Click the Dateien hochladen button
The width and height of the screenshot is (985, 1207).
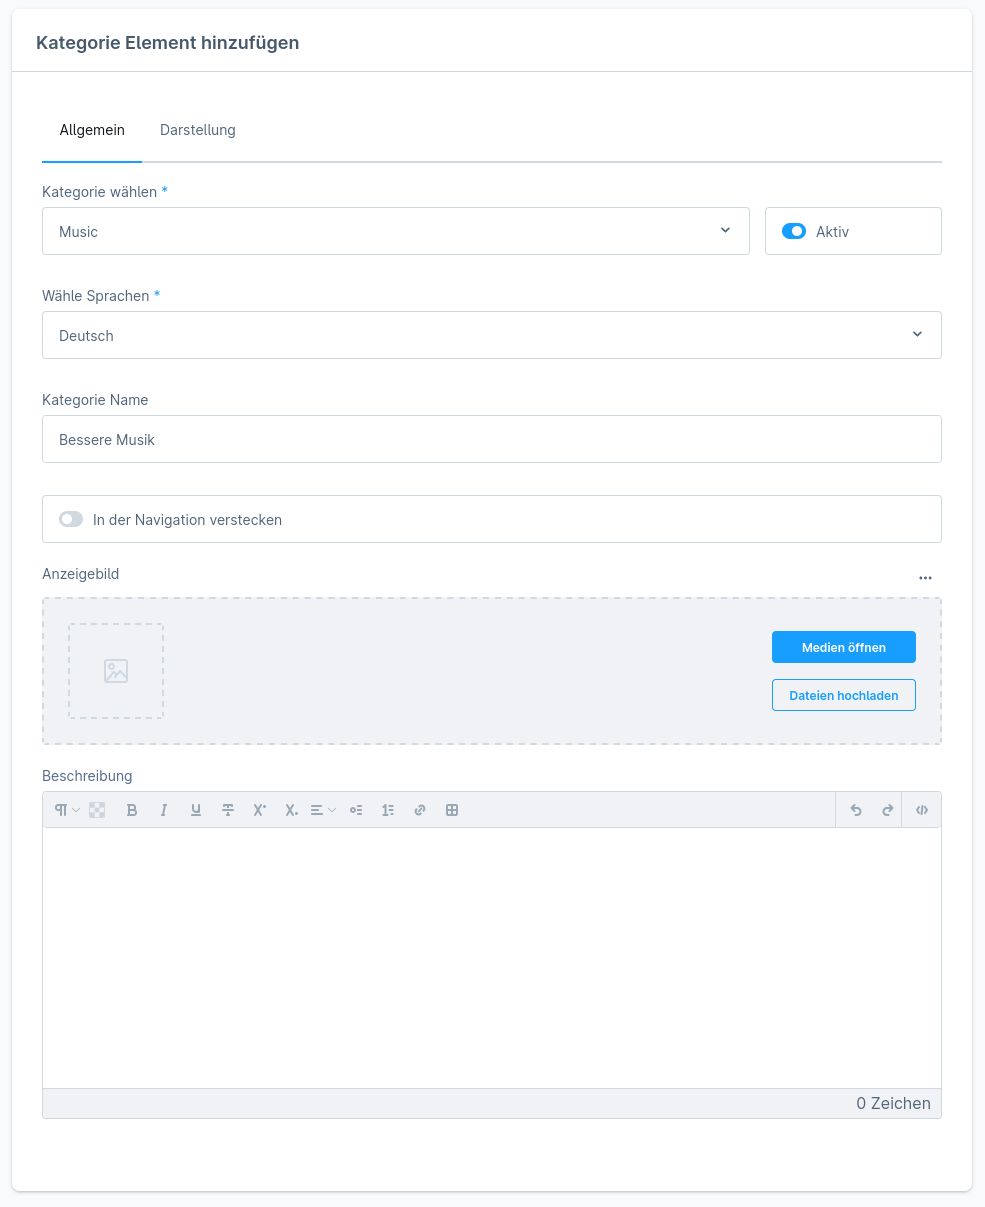point(844,695)
